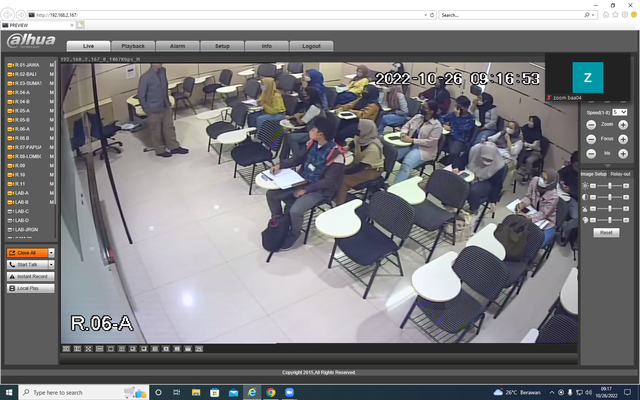Viewport: 640px width, 400px height.
Task: Decrease PTZ zoom with the minus button
Action: (x=591, y=125)
